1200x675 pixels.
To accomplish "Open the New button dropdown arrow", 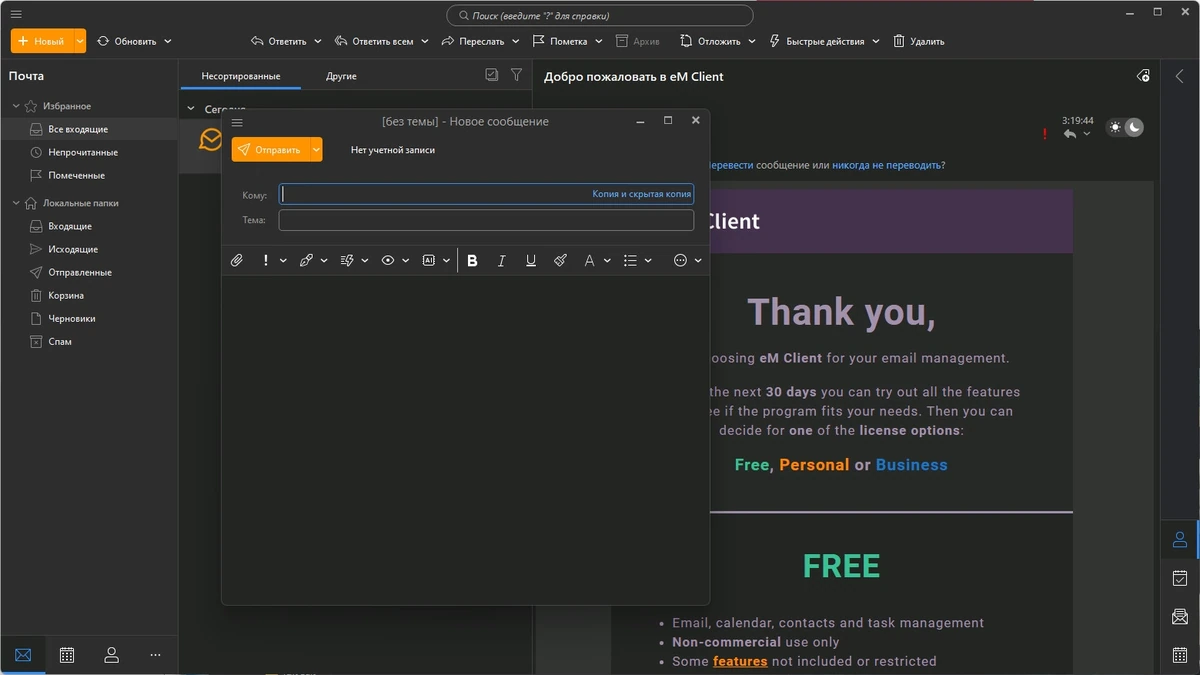I will 80,41.
